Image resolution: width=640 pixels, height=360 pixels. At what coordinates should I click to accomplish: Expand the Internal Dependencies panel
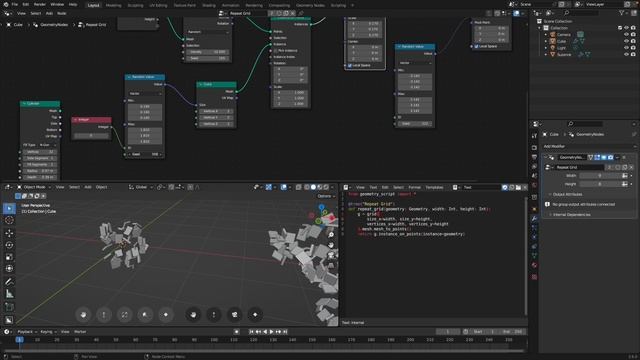(x=570, y=214)
